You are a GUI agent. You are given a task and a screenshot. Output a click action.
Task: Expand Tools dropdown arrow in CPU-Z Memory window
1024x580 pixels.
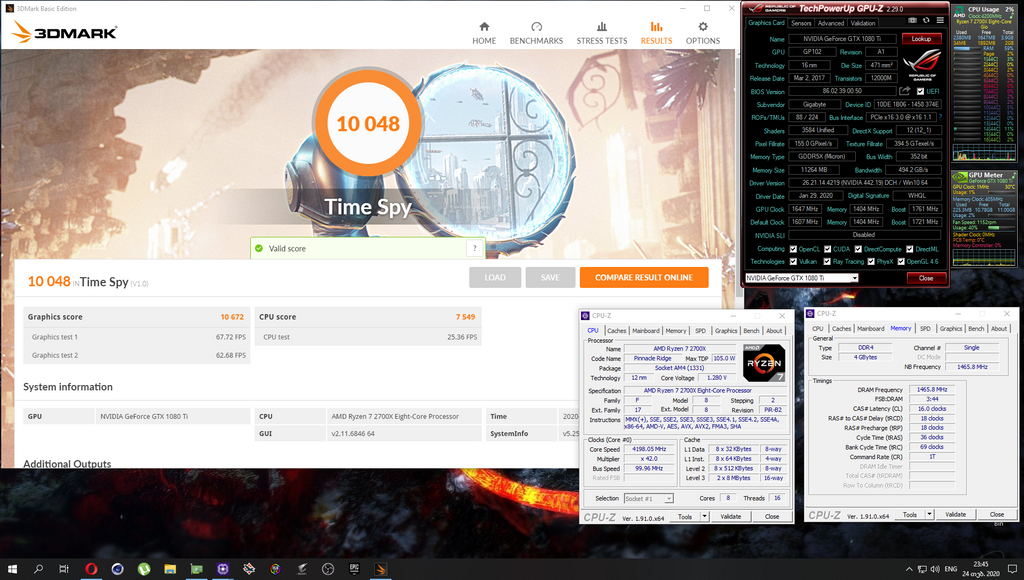click(x=929, y=514)
